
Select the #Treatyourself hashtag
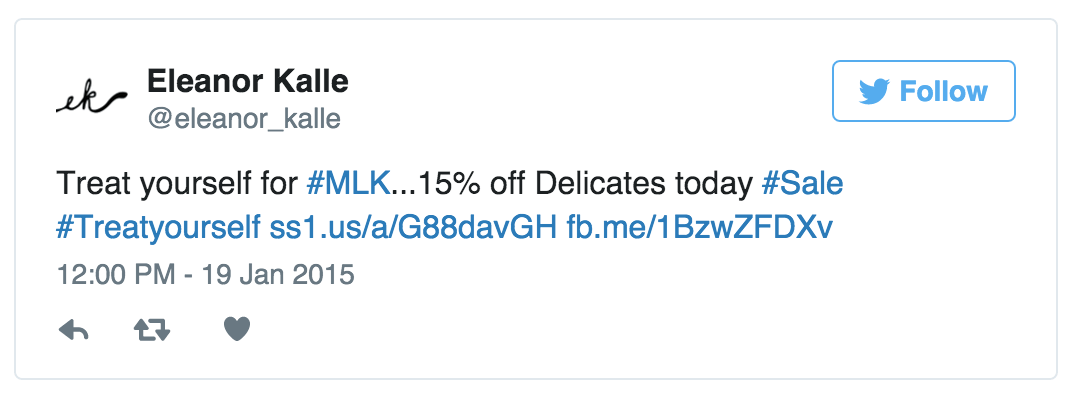(x=158, y=228)
